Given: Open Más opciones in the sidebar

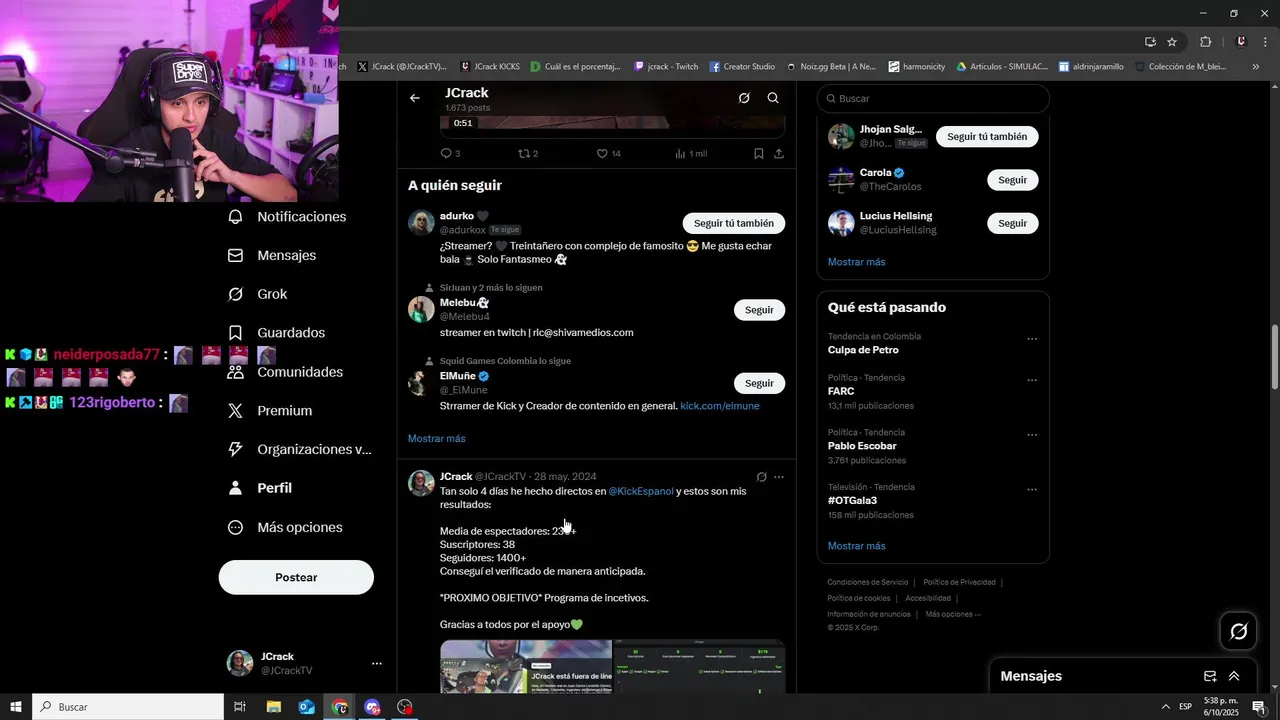Looking at the screenshot, I should pyautogui.click(x=285, y=527).
